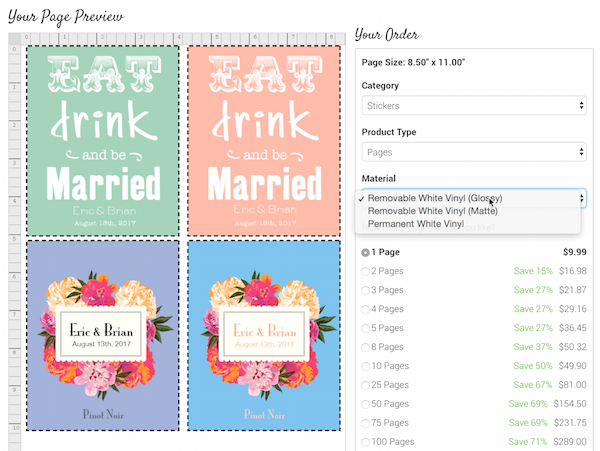Select the purple floral Pinot Noir label
The image size is (600, 451).
[104, 335]
